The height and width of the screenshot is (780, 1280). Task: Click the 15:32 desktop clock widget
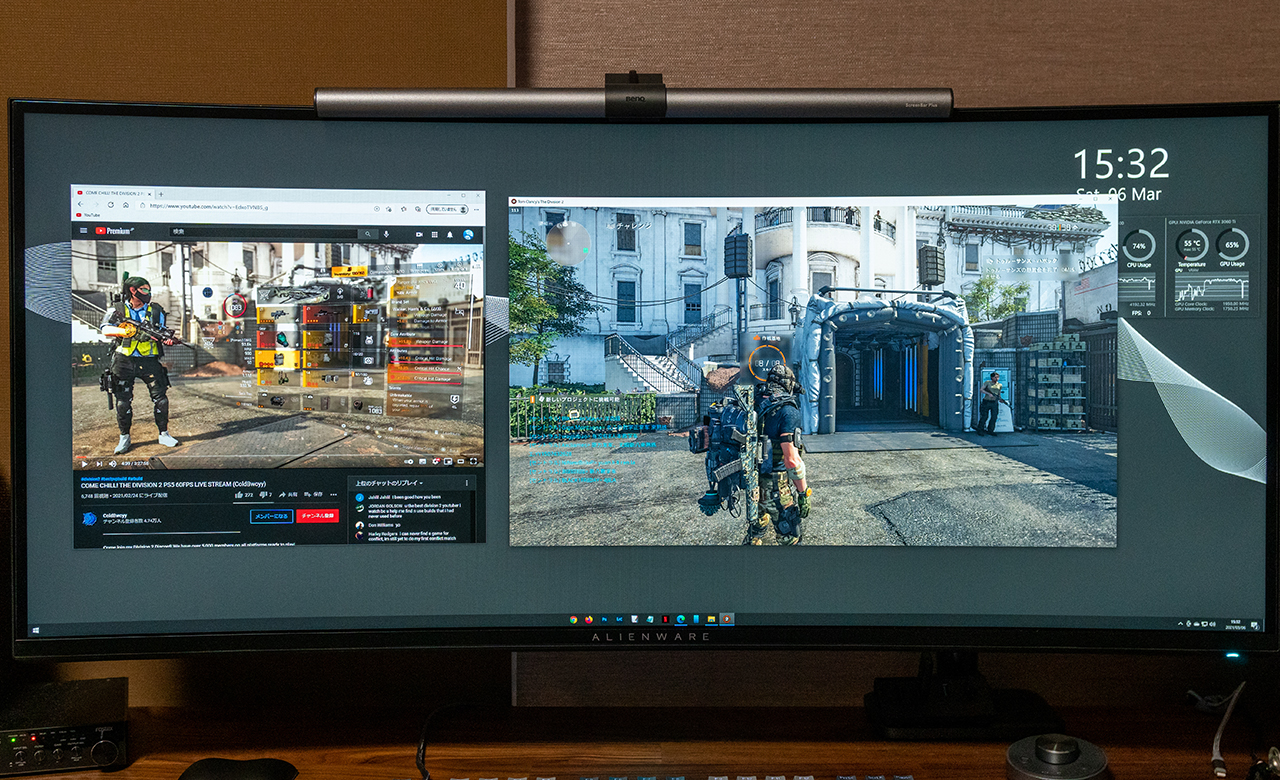[x=1120, y=164]
